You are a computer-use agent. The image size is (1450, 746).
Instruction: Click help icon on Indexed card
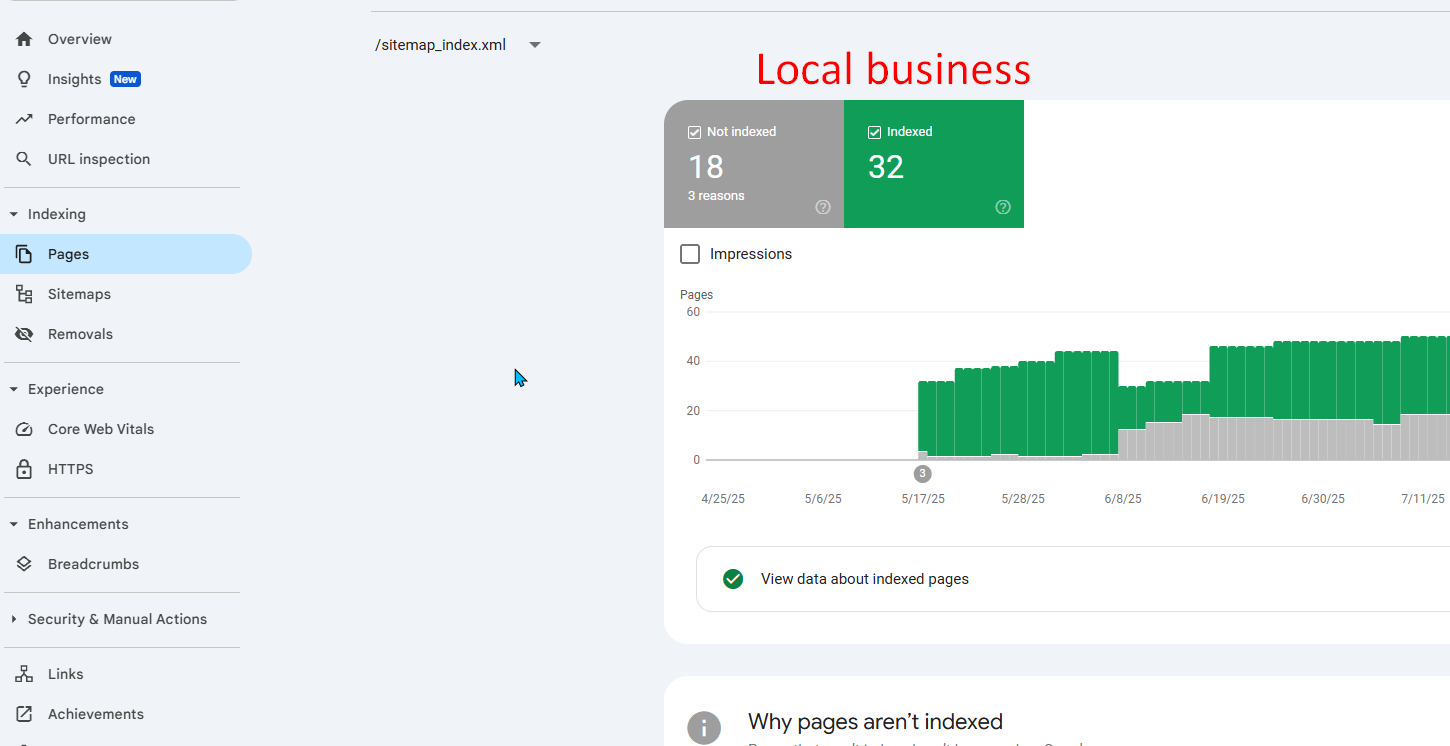point(1003,207)
